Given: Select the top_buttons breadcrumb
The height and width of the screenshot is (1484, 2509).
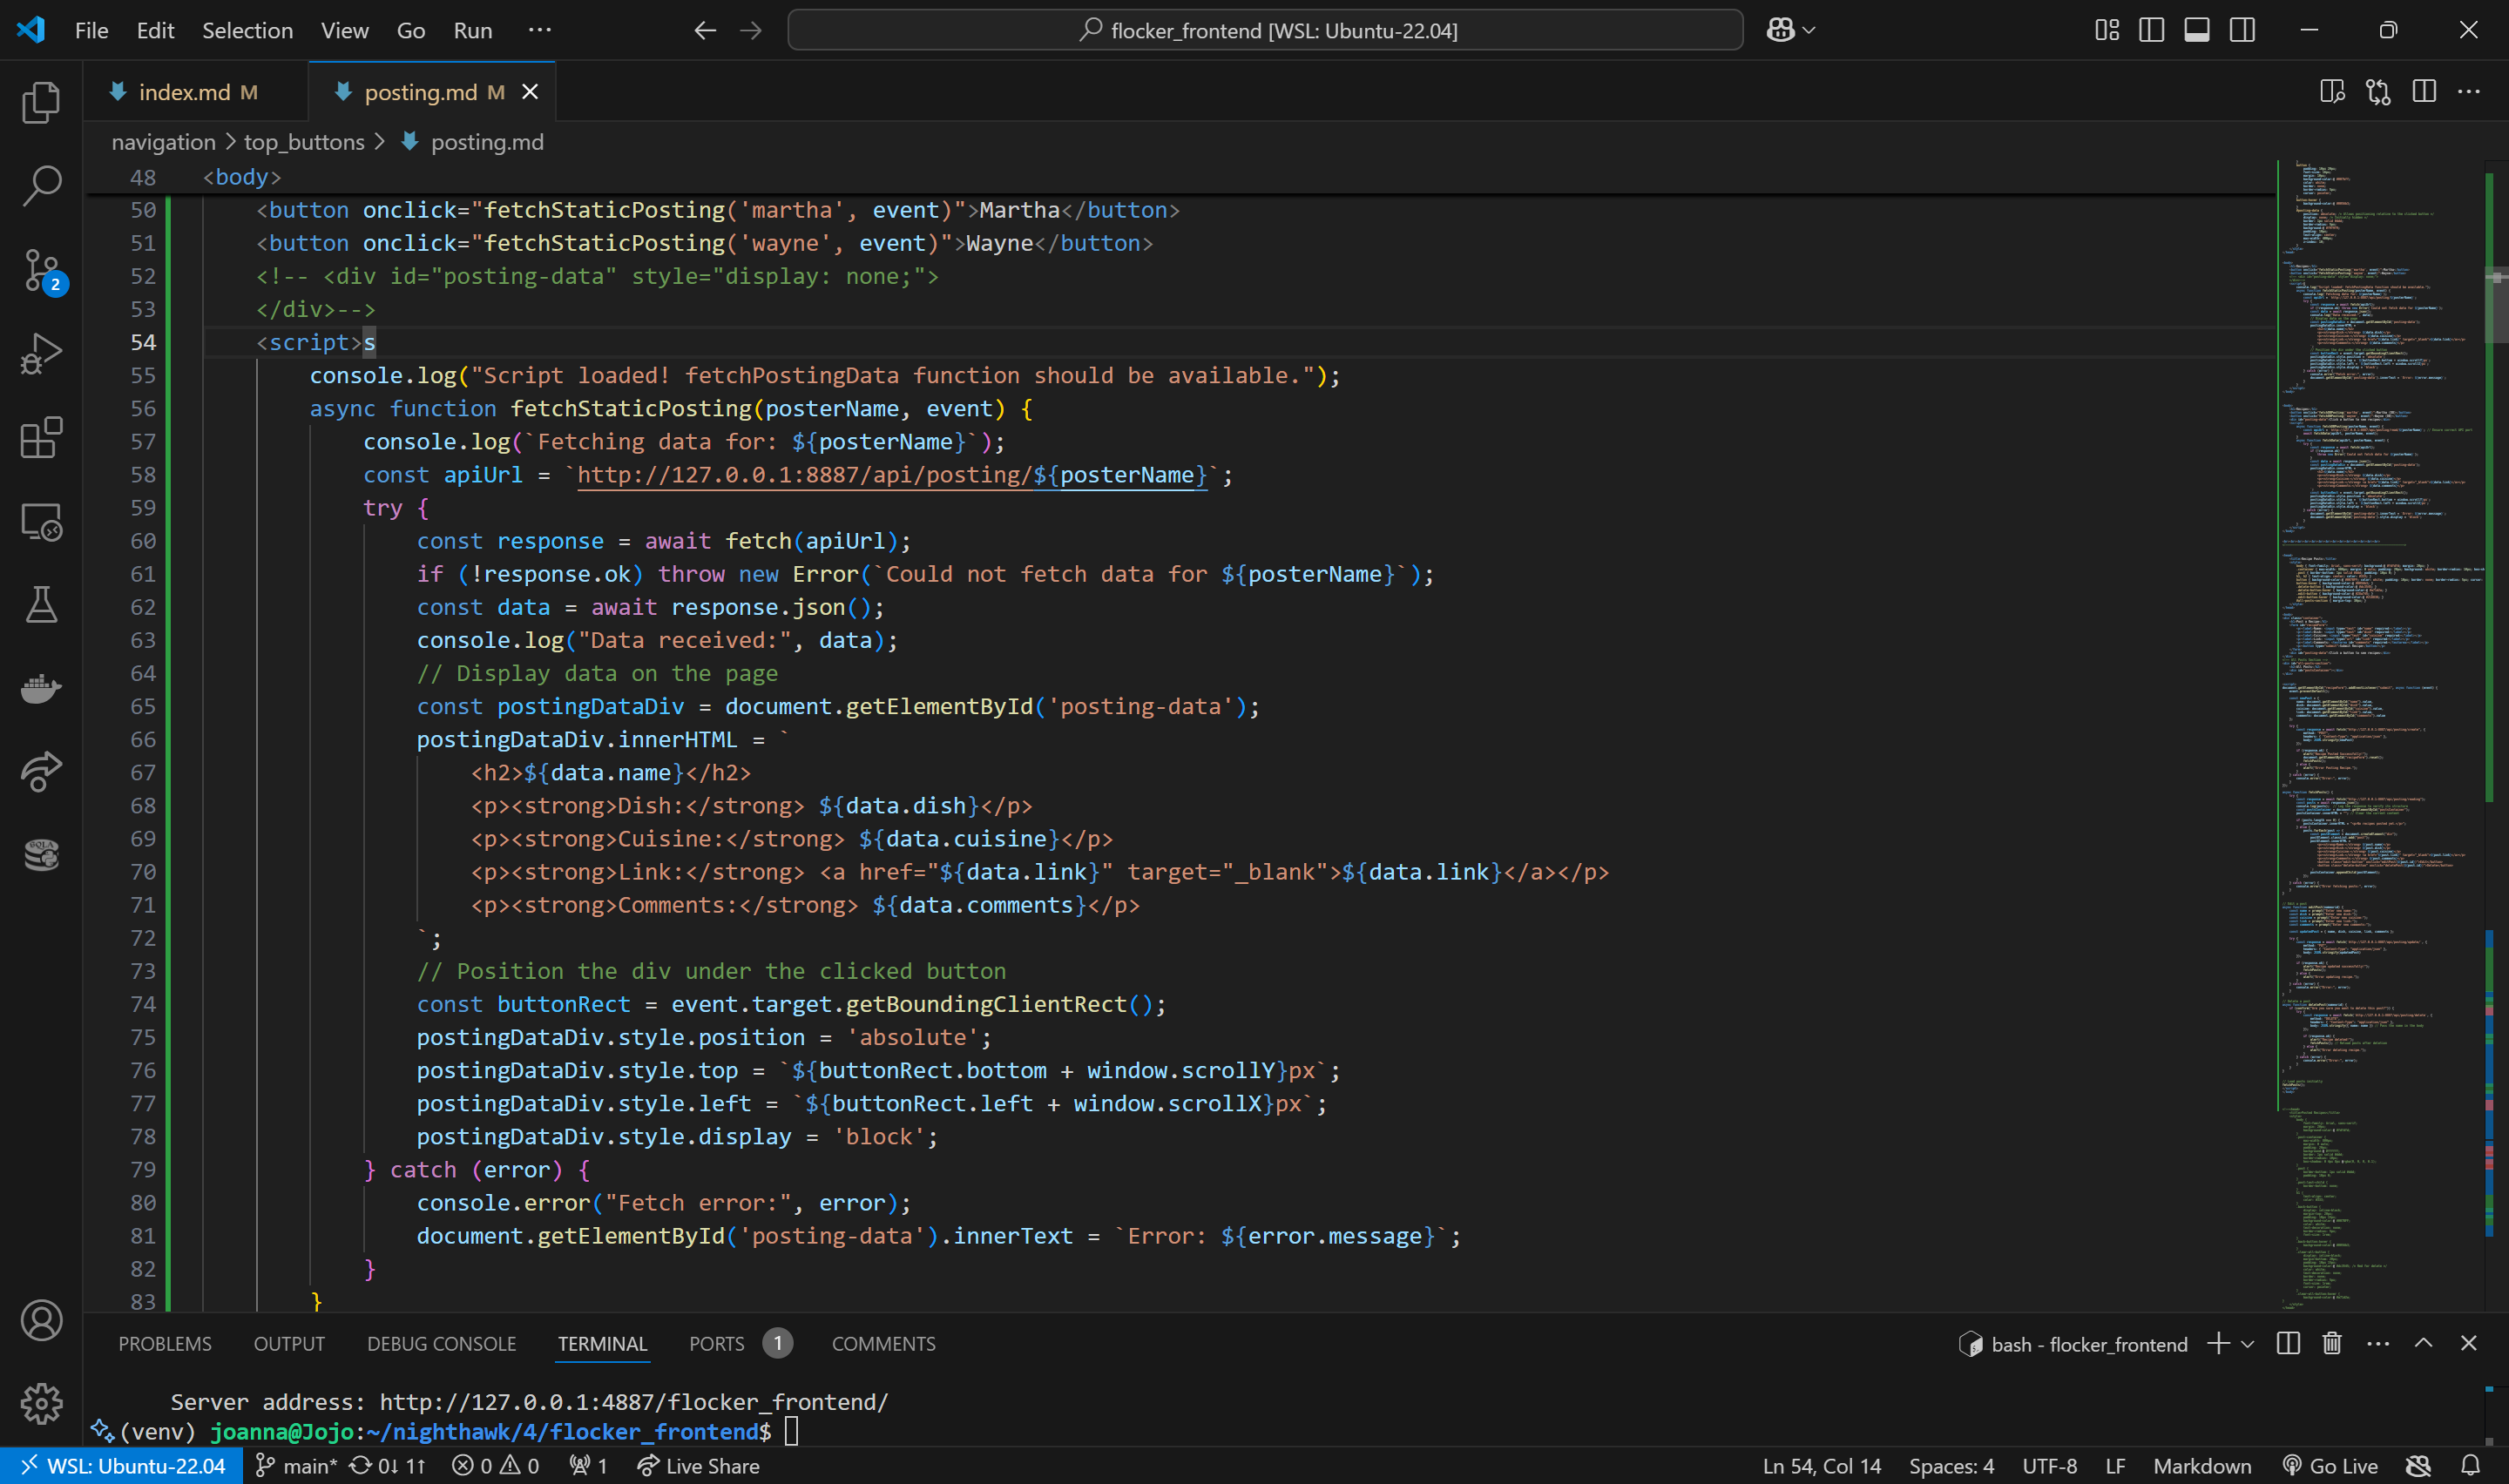Looking at the screenshot, I should tap(304, 142).
